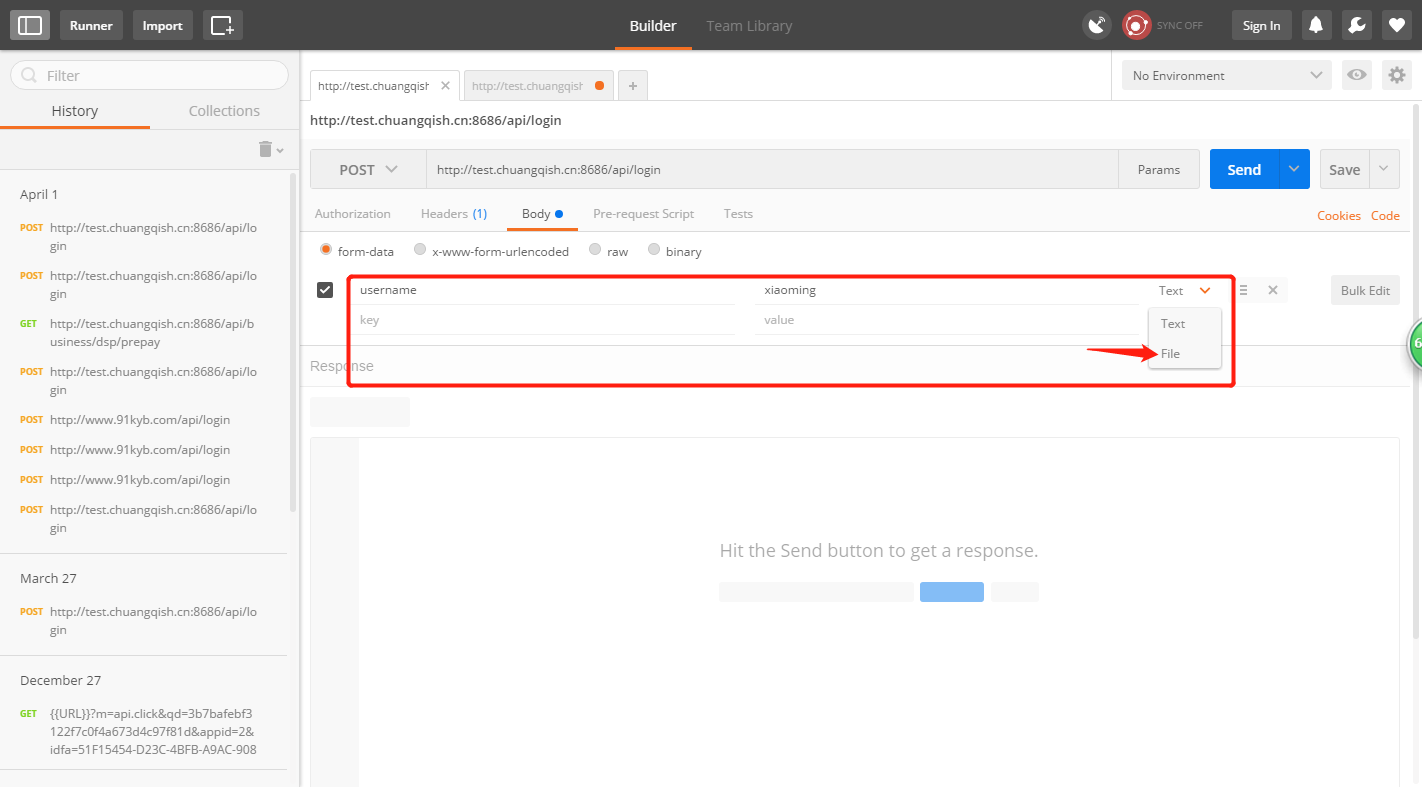Open the Cookies link

pyautogui.click(x=1339, y=215)
